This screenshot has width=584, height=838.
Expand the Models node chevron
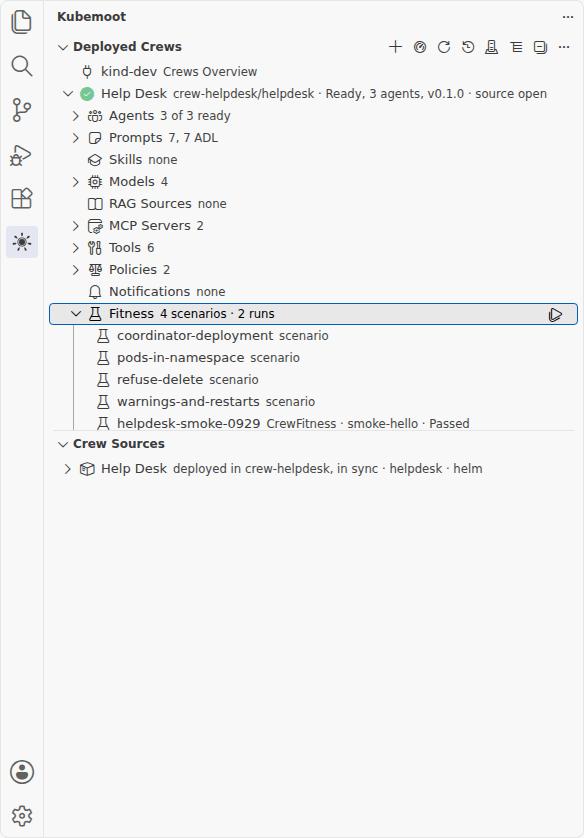point(76,182)
